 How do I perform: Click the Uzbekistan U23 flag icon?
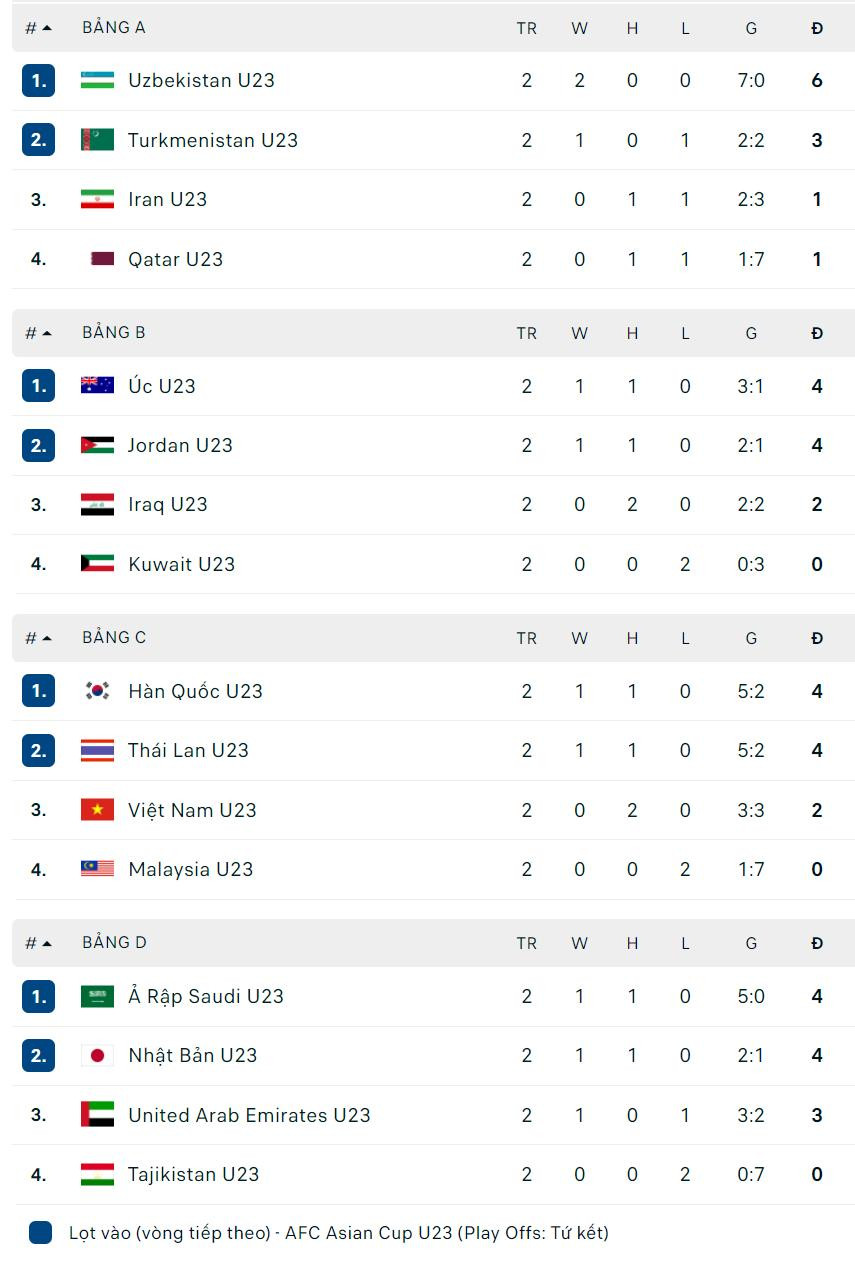pos(96,81)
